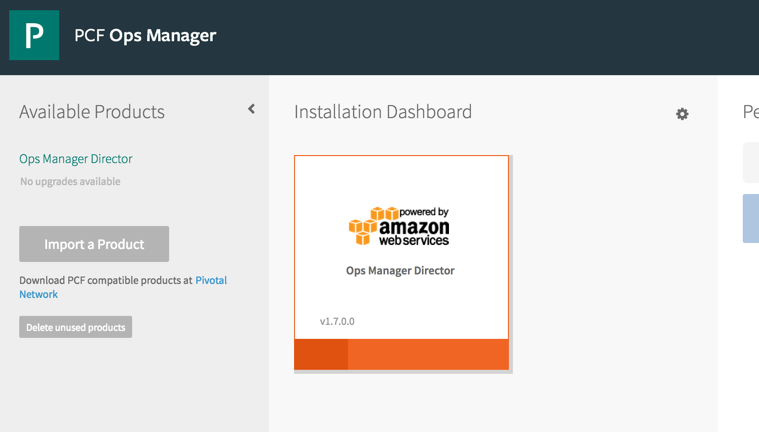Follow the Pivotal Network link
This screenshot has width=759, height=432.
210,281
